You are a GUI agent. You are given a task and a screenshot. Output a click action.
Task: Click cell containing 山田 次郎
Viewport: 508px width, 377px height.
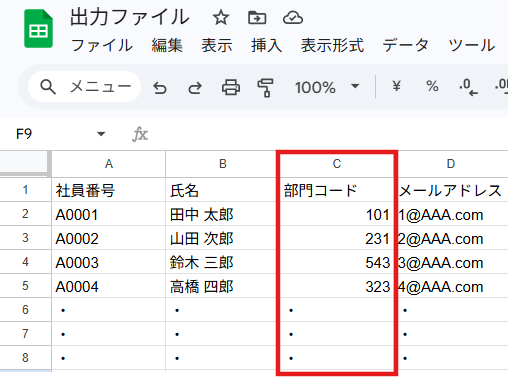[x=223, y=238]
